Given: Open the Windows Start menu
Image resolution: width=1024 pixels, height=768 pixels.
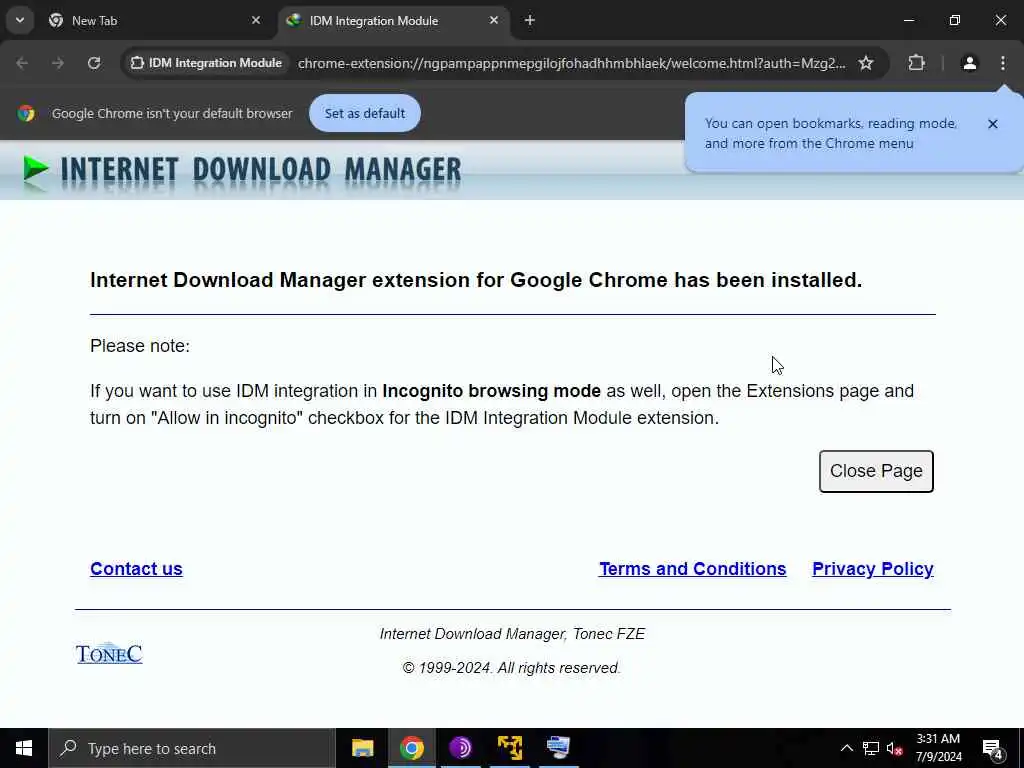Looking at the screenshot, I should click(24, 748).
